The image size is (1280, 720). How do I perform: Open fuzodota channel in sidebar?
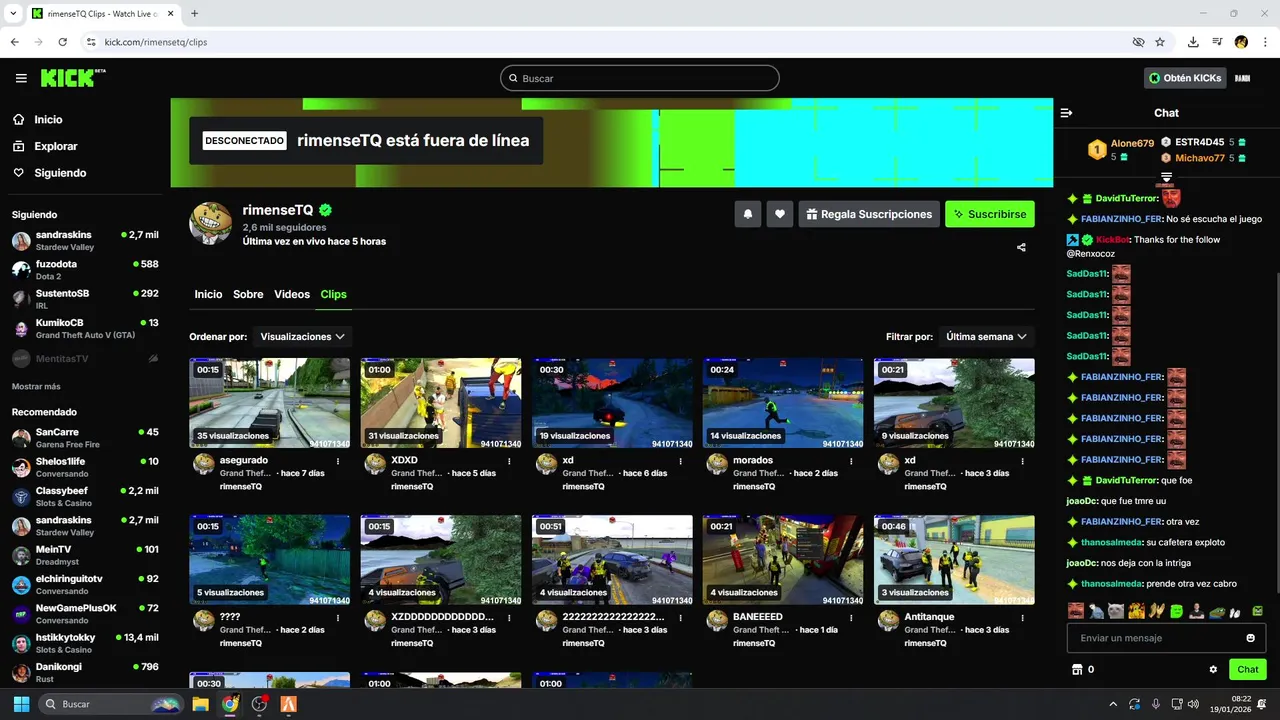tap(85, 270)
